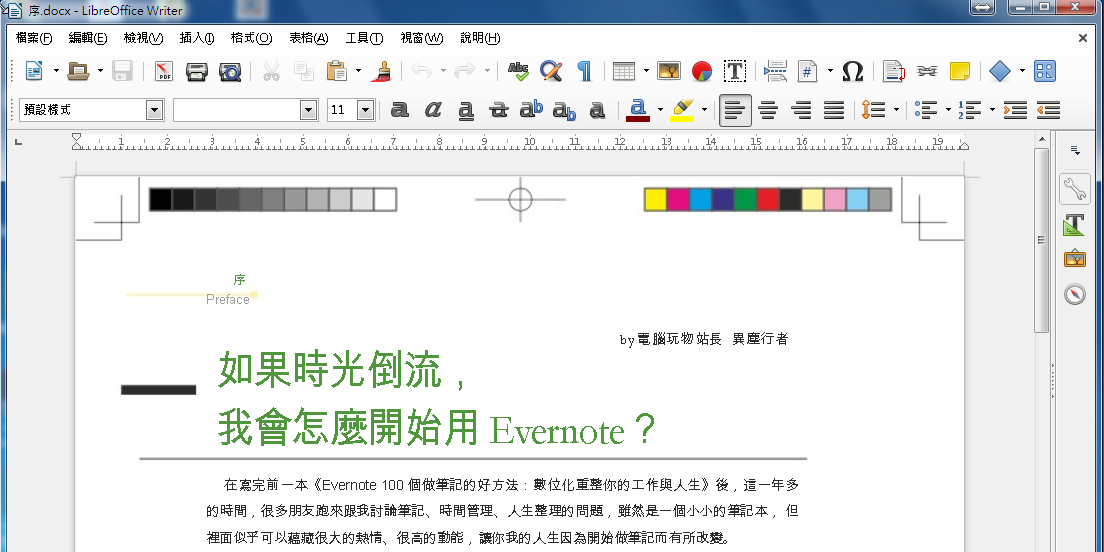This screenshot has height=552, width=1104.
Task: Click in the font name input box
Action: click(x=237, y=110)
